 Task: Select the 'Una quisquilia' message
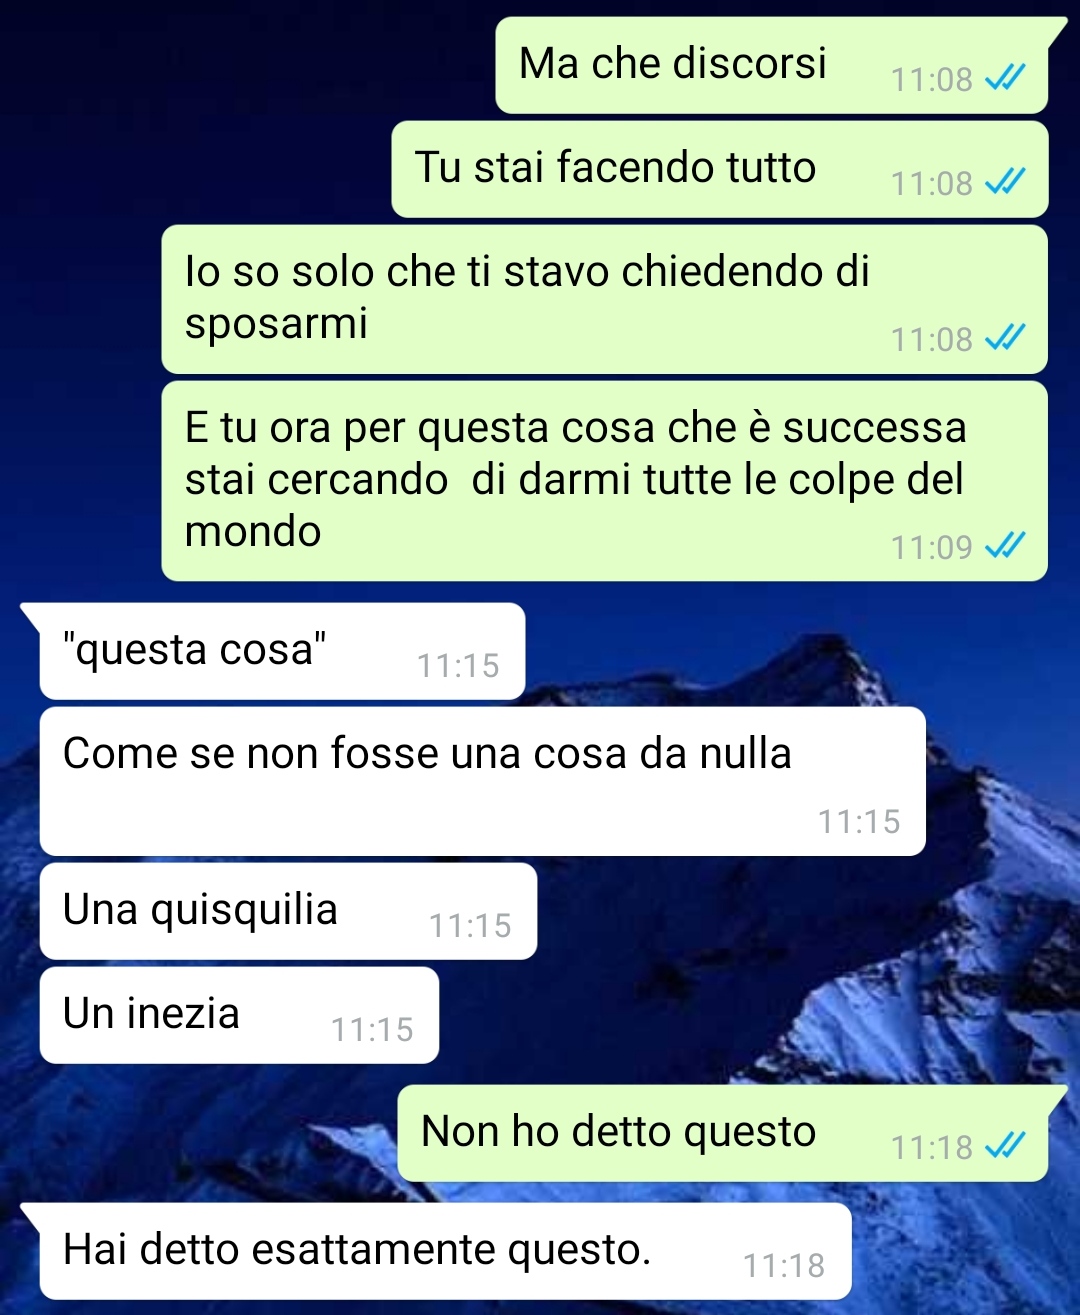pyautogui.click(x=288, y=911)
